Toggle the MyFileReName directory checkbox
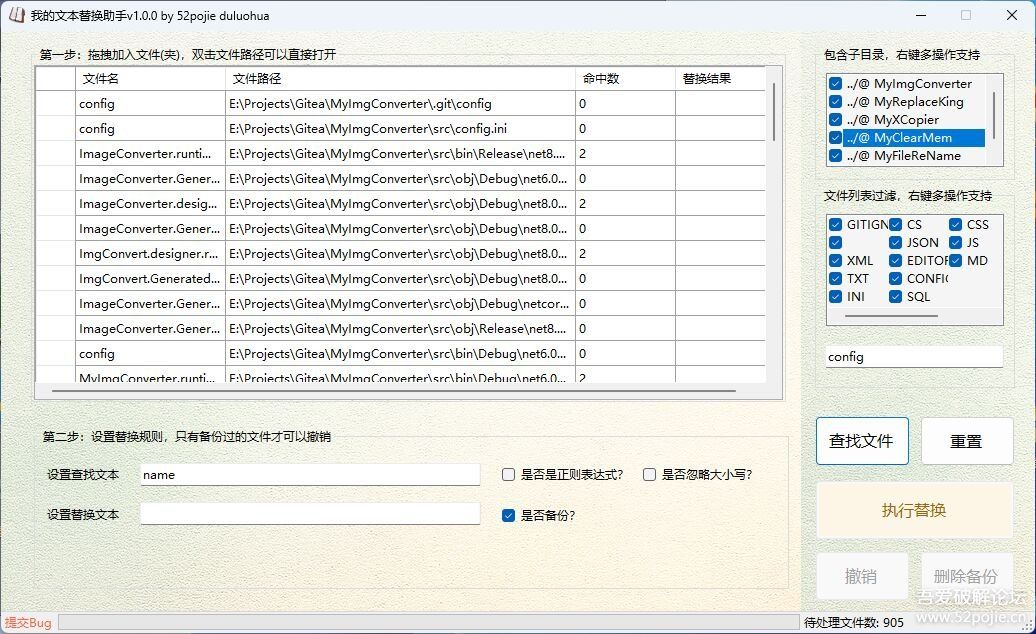The width and height of the screenshot is (1036, 634). point(835,156)
